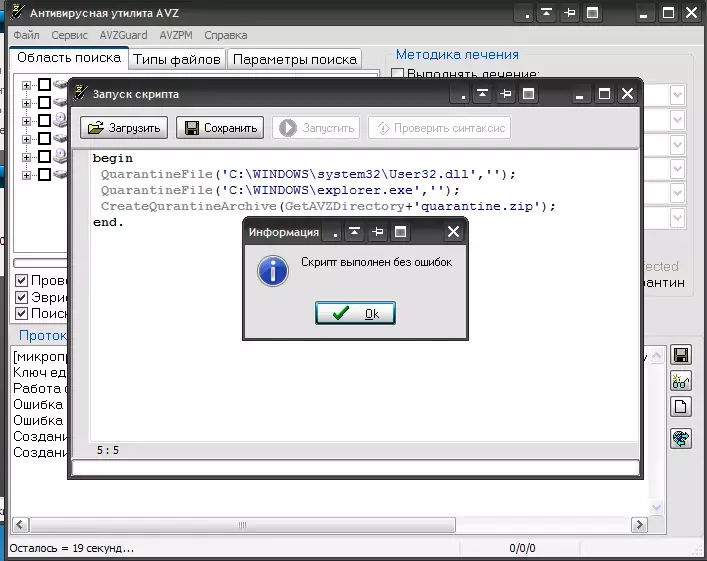707x561 pixels.
Task: Switch to Область поиска tab
Action: click(x=69, y=58)
